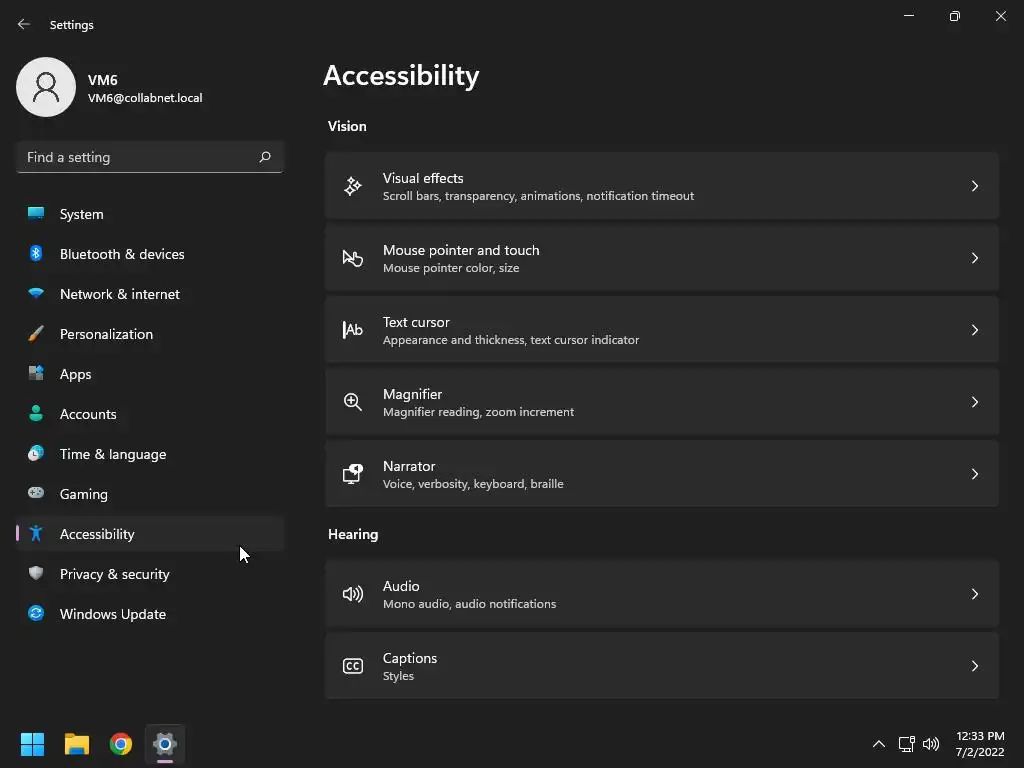The height and width of the screenshot is (768, 1024).
Task: Expand the Narrator settings chevron
Action: tap(975, 474)
